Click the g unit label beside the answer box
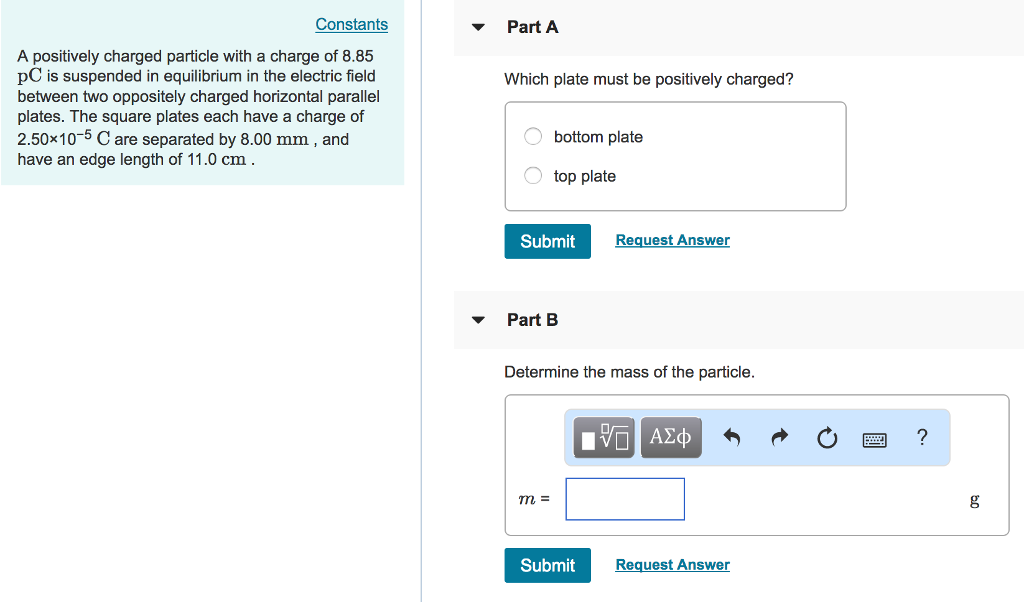The image size is (1024, 602). click(x=974, y=499)
